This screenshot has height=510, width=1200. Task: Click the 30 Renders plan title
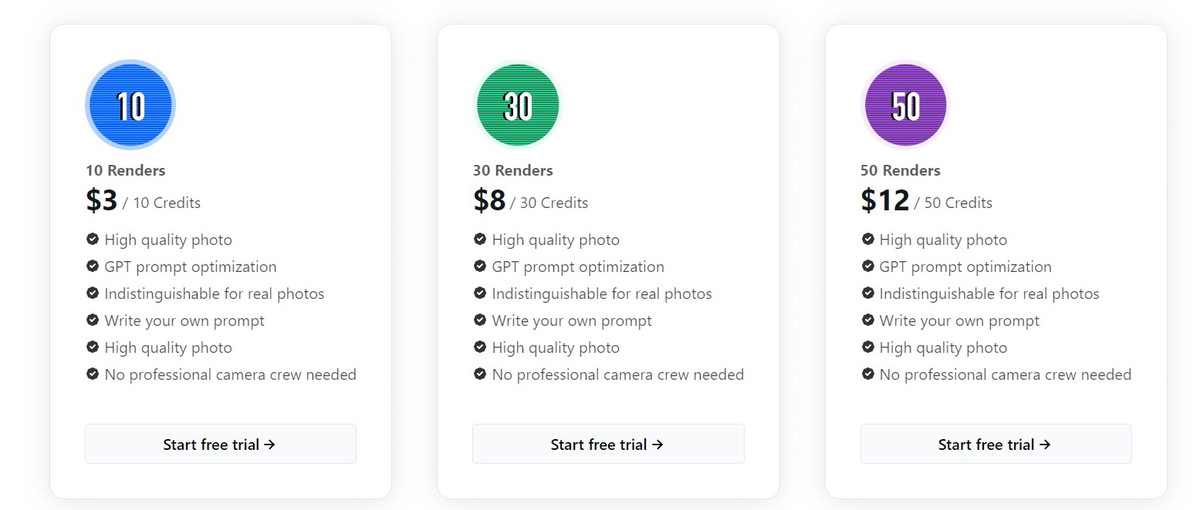point(513,171)
